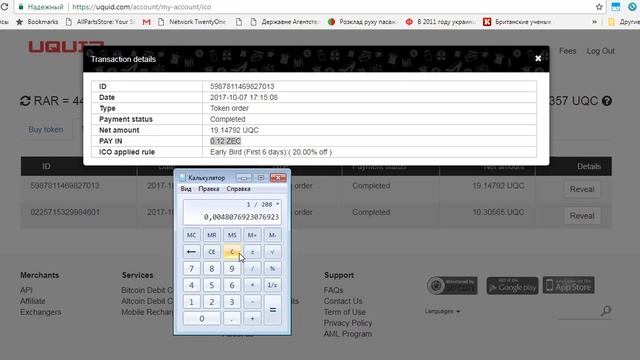Click calculator digit 5
This screenshot has width=640, height=360.
[211, 285]
